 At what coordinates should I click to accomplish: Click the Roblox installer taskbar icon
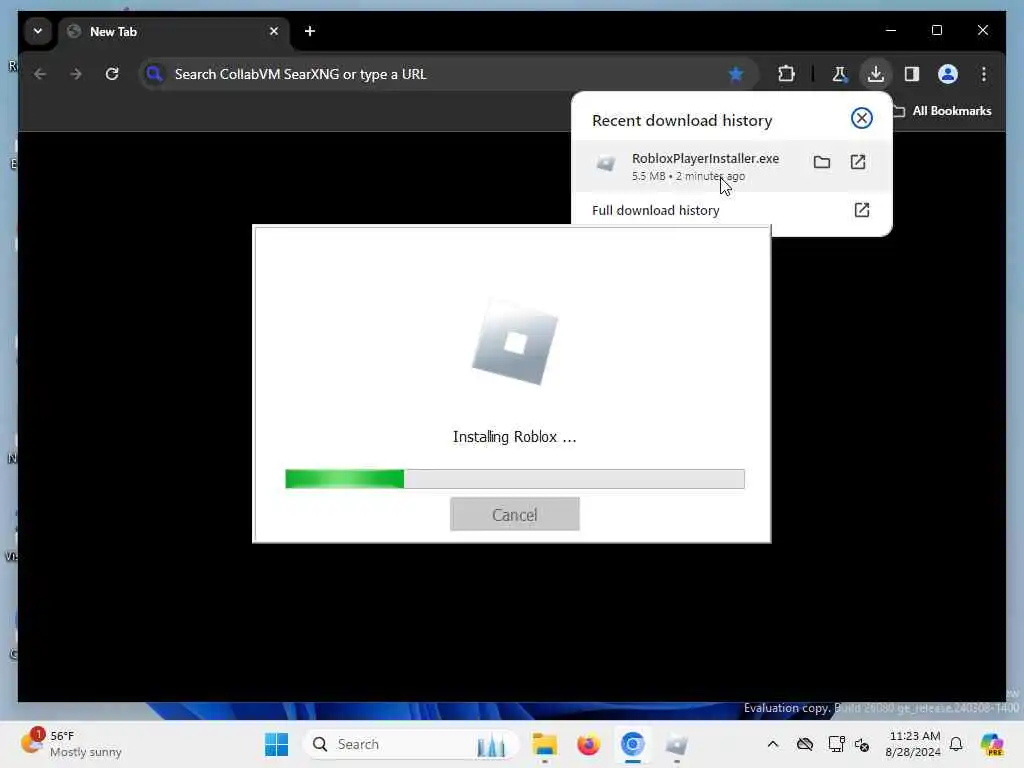(x=677, y=744)
